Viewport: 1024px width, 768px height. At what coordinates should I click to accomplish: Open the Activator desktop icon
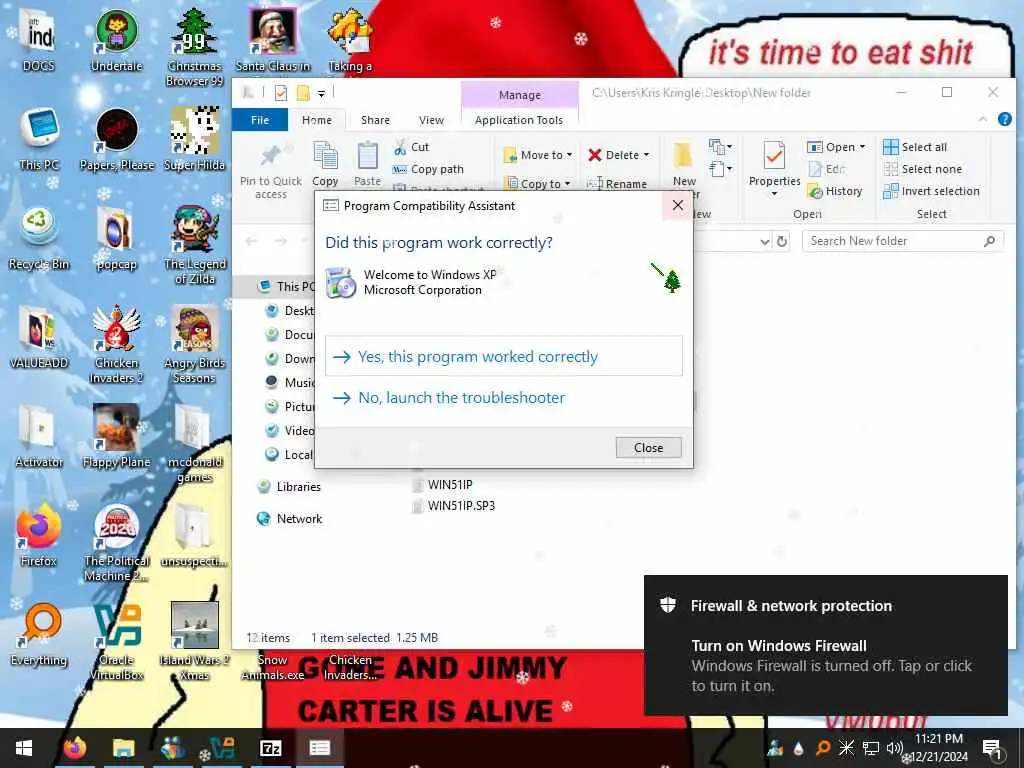click(x=39, y=436)
